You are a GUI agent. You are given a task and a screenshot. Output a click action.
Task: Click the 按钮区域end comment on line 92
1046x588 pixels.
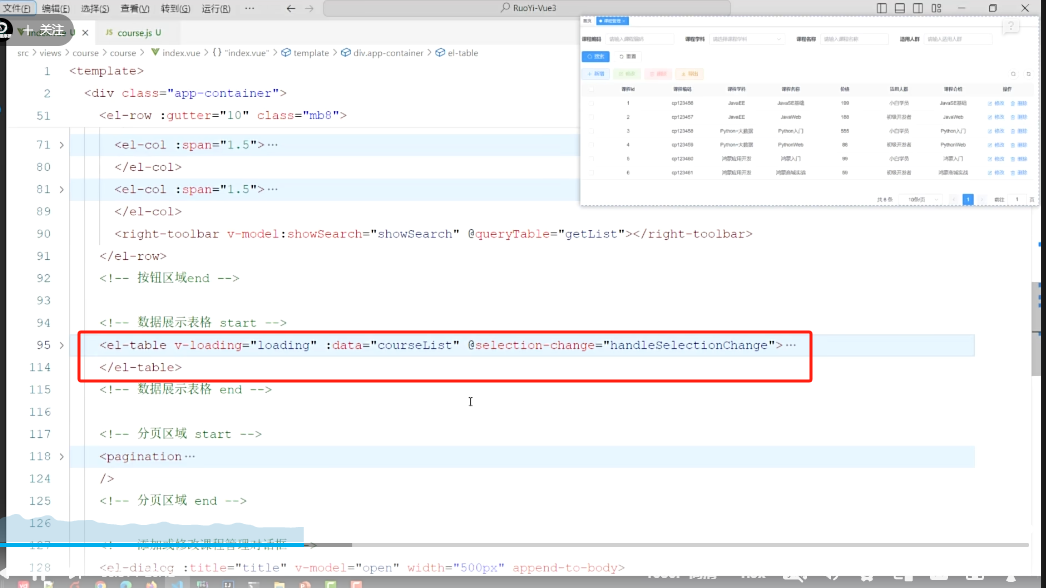coord(169,278)
